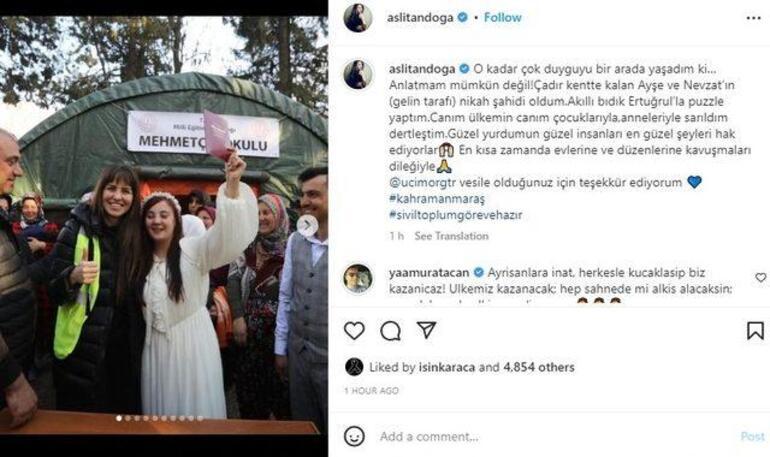
Task: View isinkaraca's profile from likes line
Action: point(447,367)
